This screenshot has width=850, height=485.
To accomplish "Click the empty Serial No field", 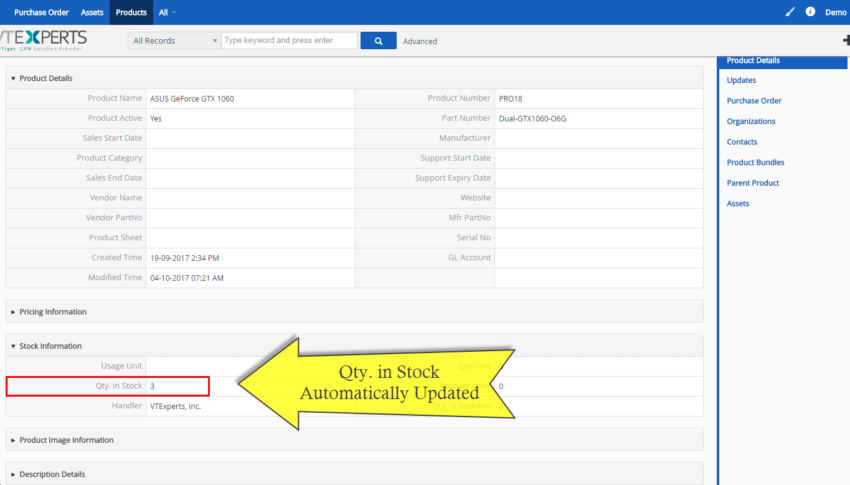I will point(598,238).
